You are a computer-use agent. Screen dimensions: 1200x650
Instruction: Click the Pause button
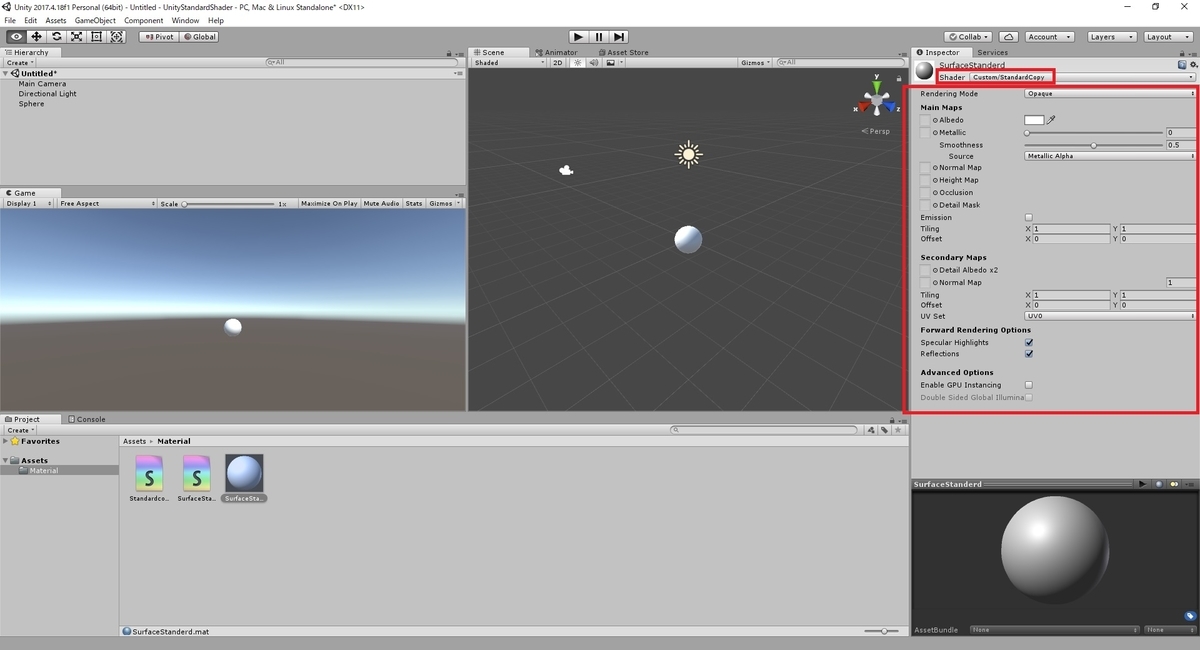click(599, 37)
